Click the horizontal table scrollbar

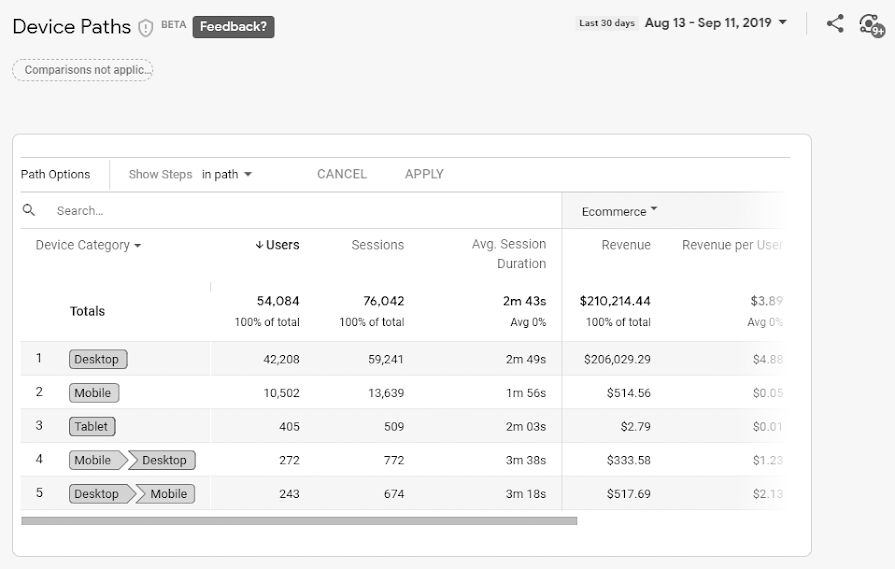299,520
